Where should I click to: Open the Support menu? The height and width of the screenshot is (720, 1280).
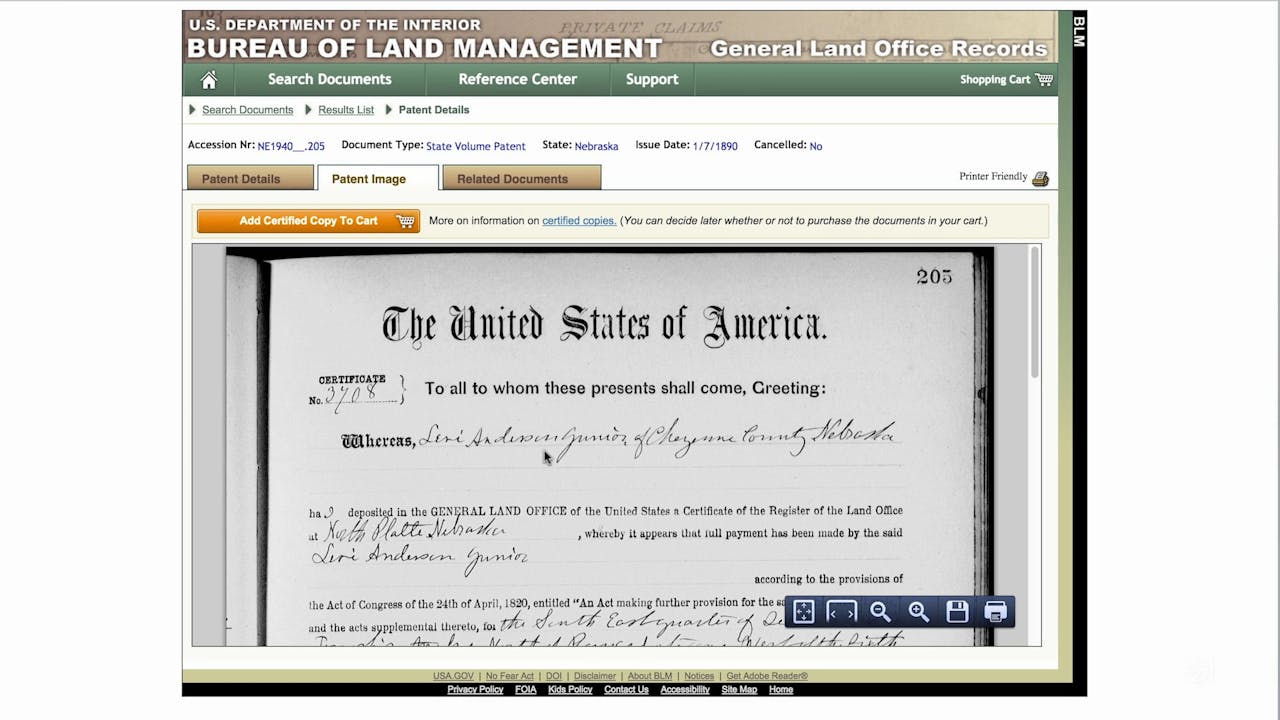point(652,79)
